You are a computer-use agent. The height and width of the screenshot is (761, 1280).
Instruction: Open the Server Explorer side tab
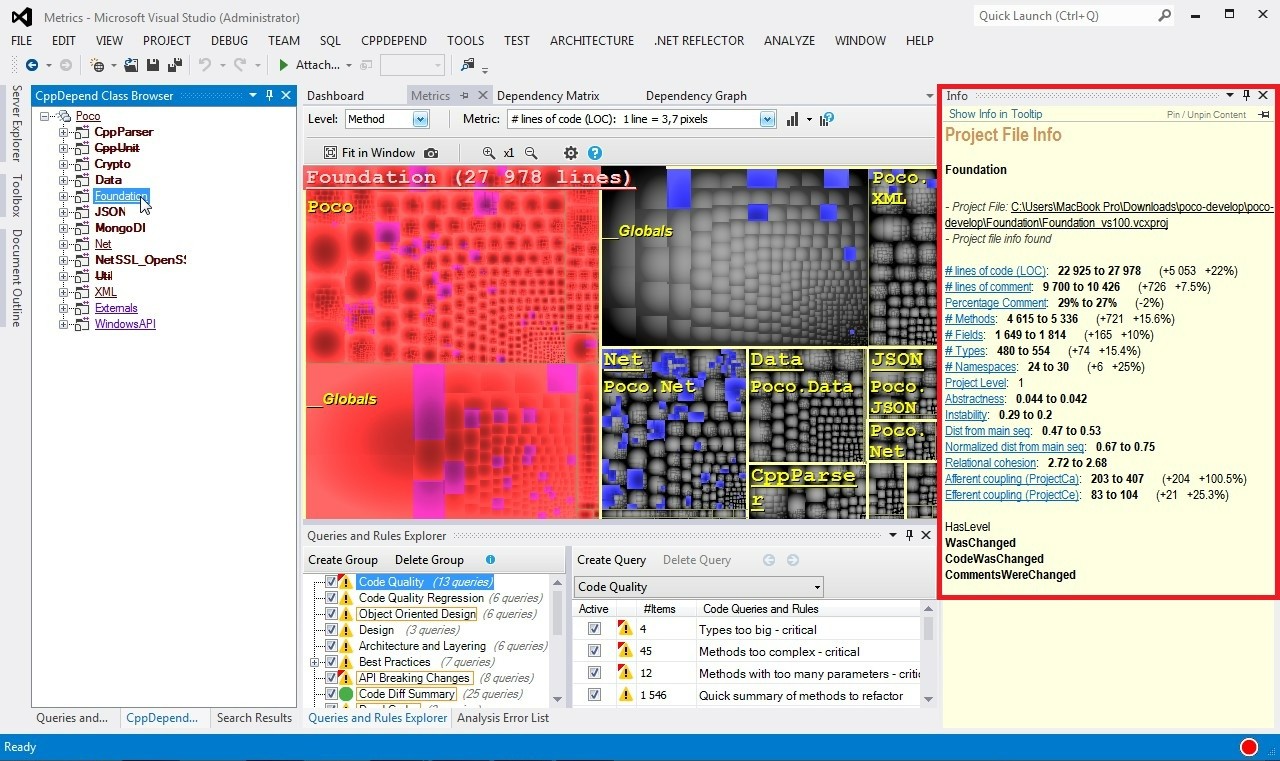pos(16,123)
